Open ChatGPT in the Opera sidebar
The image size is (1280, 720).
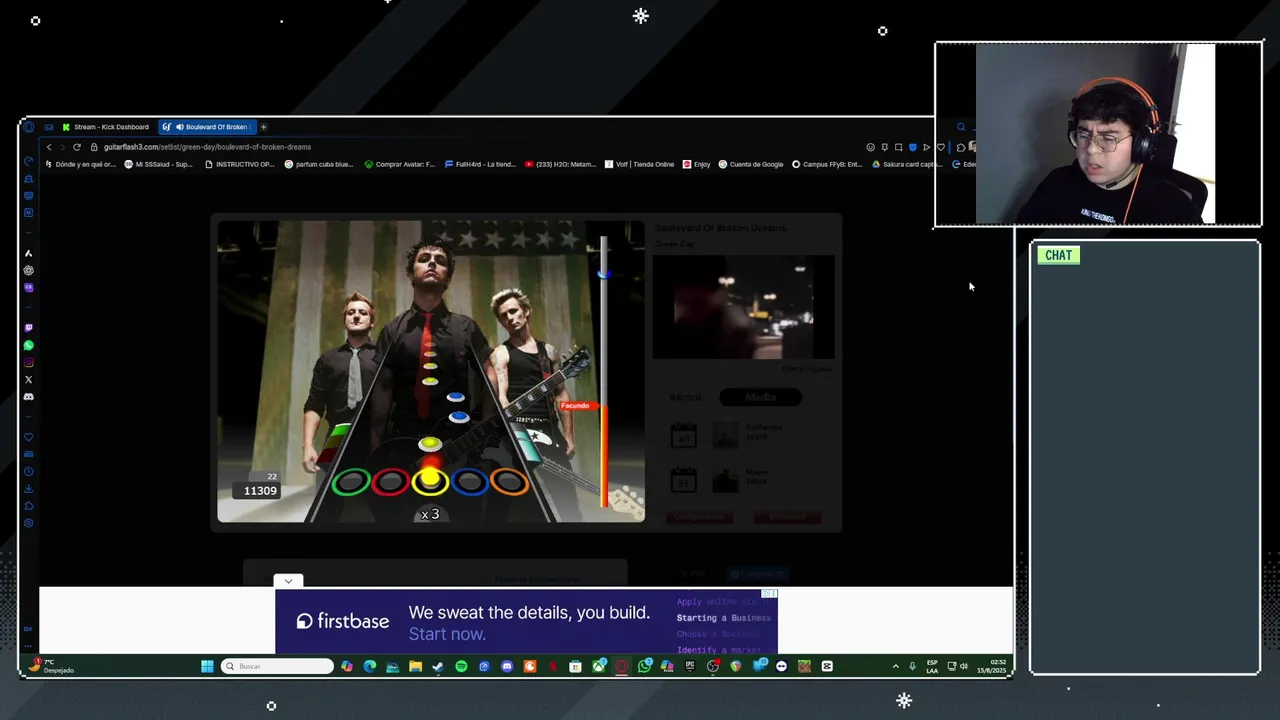[x=28, y=270]
